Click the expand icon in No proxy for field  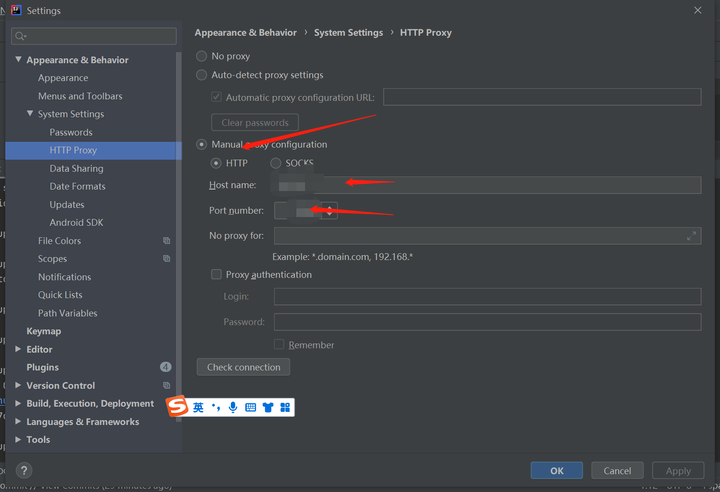click(691, 236)
